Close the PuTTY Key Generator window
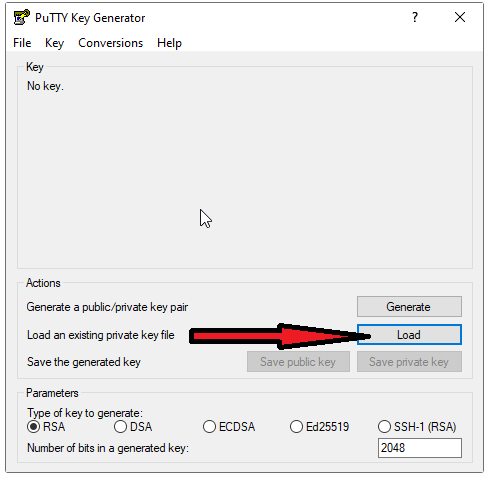This screenshot has height=478, width=488. pos(460,17)
